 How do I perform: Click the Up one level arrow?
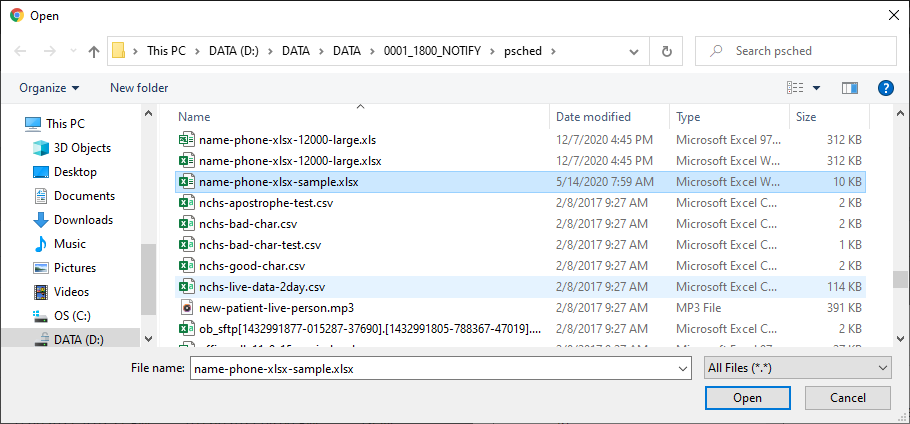click(94, 51)
